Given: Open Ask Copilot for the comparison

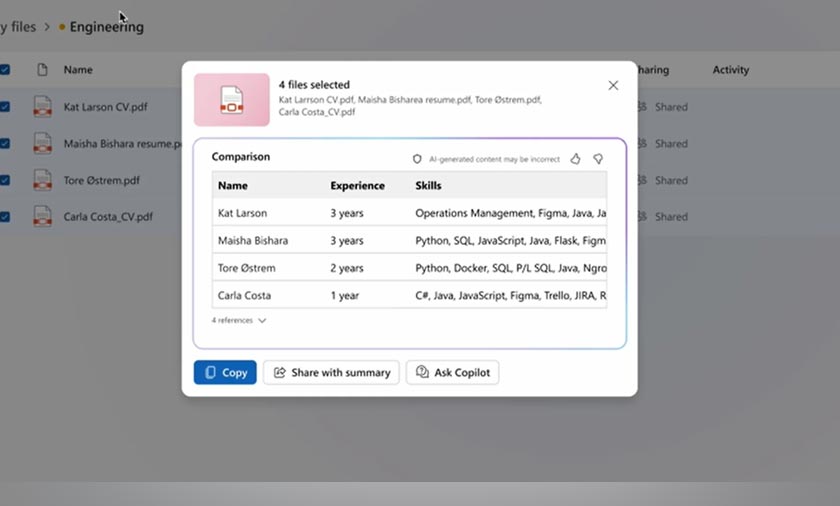Looking at the screenshot, I should click(x=452, y=373).
